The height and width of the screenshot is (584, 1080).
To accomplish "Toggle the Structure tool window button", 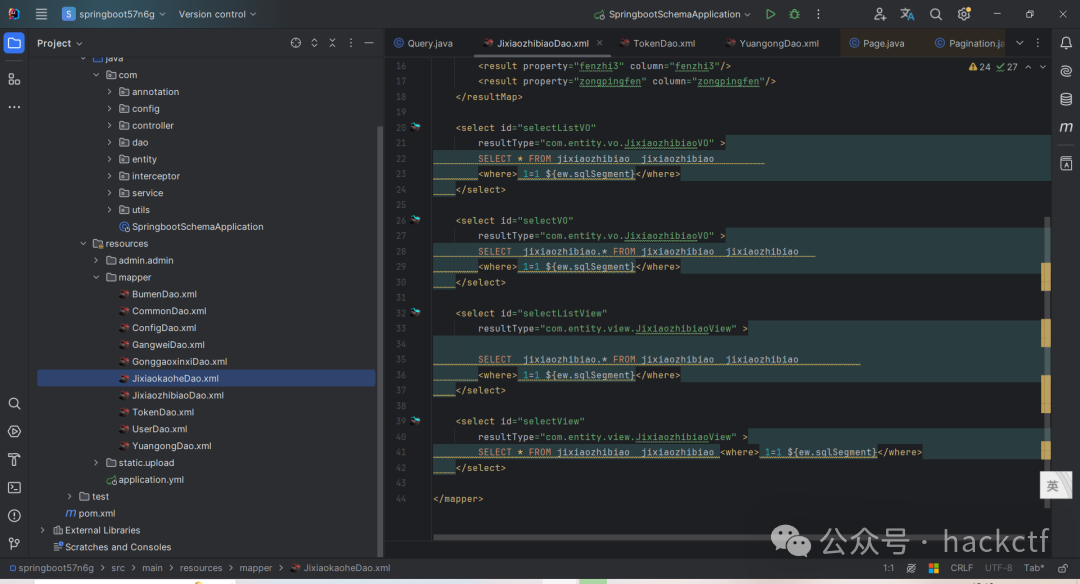I will tap(14, 79).
